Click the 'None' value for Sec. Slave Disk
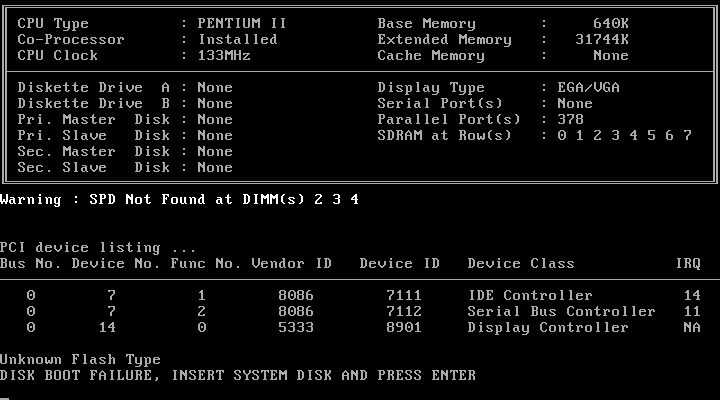Screen dimensions: 720x400 point(215,167)
